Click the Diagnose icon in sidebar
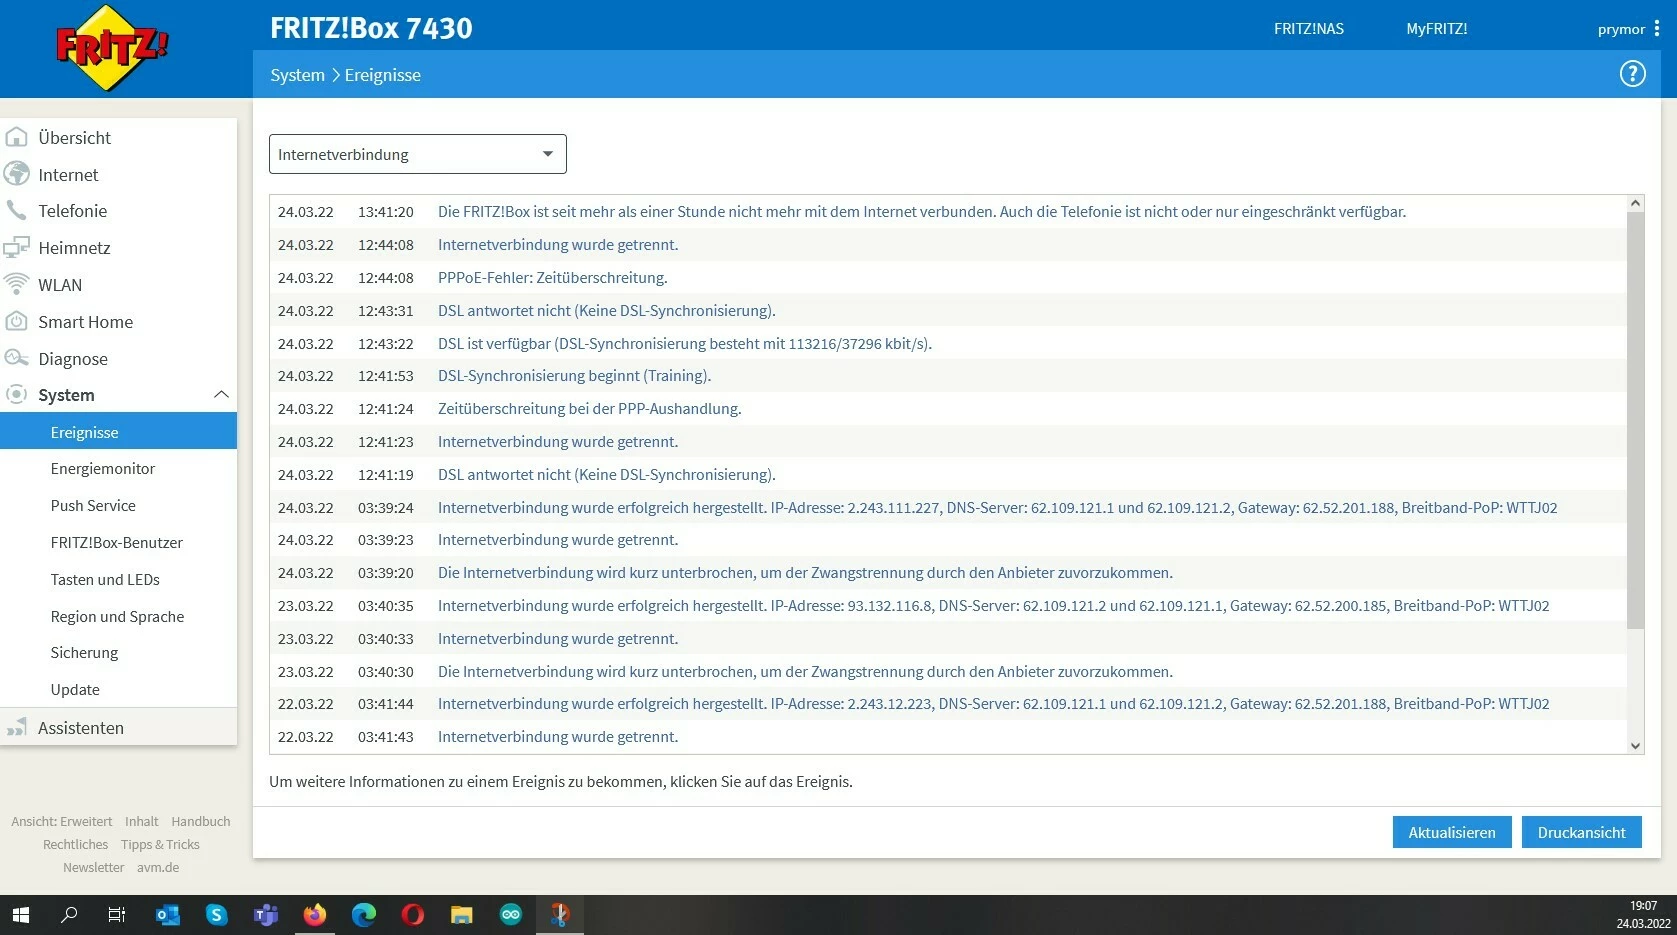 click(x=17, y=358)
